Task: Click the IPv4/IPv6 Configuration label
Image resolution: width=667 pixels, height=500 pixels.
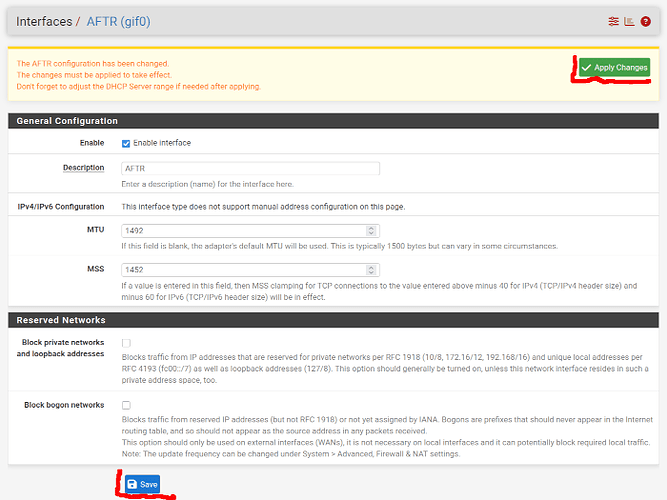Action: (60, 207)
